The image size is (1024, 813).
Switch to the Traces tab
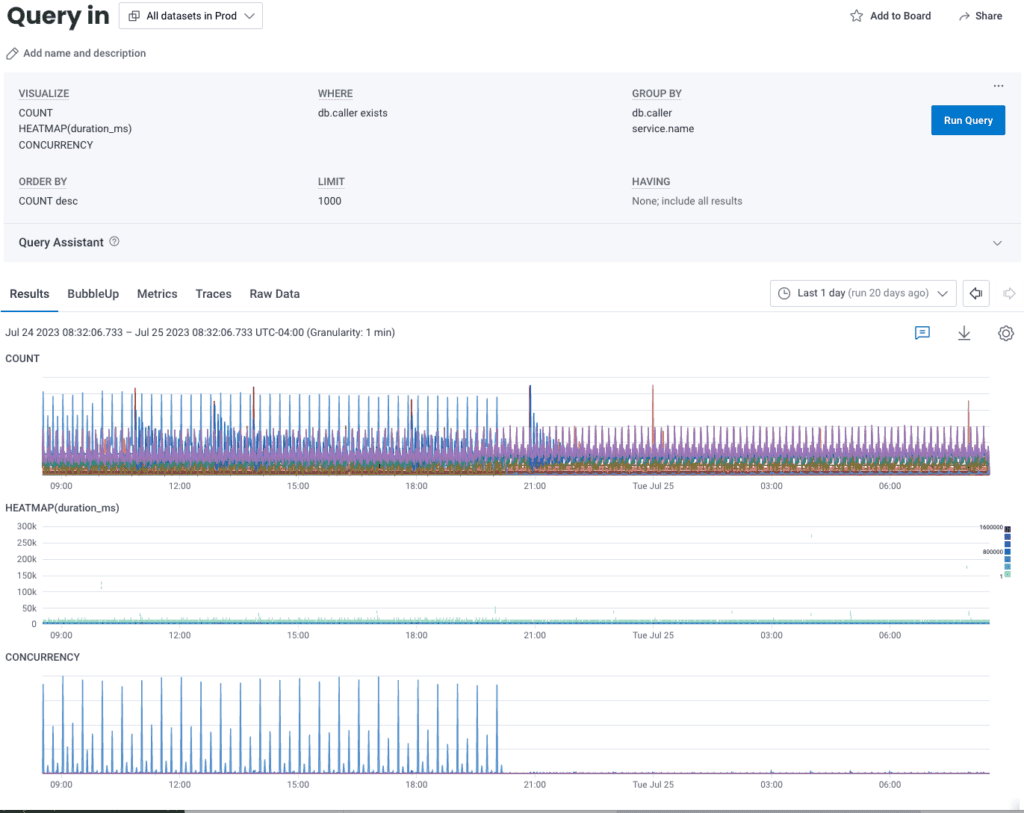pyautogui.click(x=213, y=294)
